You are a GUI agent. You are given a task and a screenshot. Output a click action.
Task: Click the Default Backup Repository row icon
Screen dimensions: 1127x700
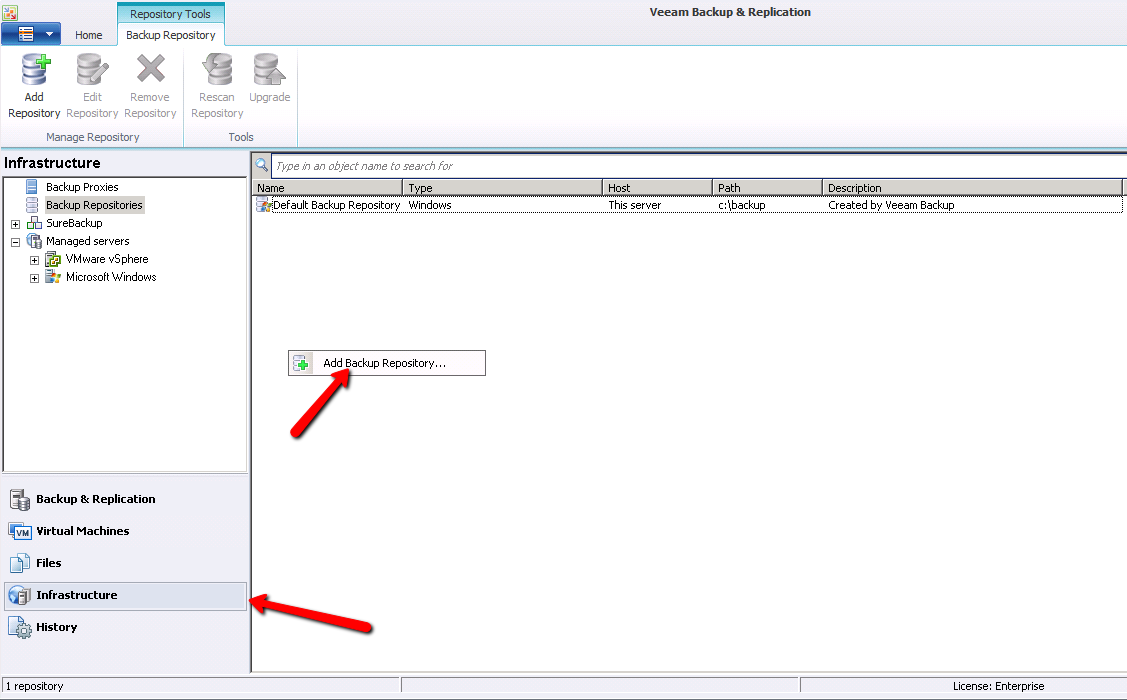[x=264, y=205]
